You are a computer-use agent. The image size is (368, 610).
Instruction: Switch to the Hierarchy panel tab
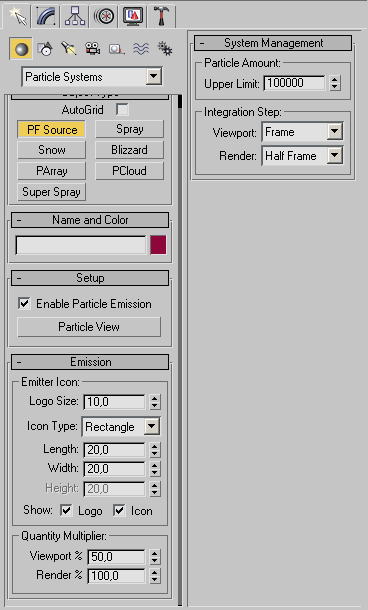[x=75, y=16]
